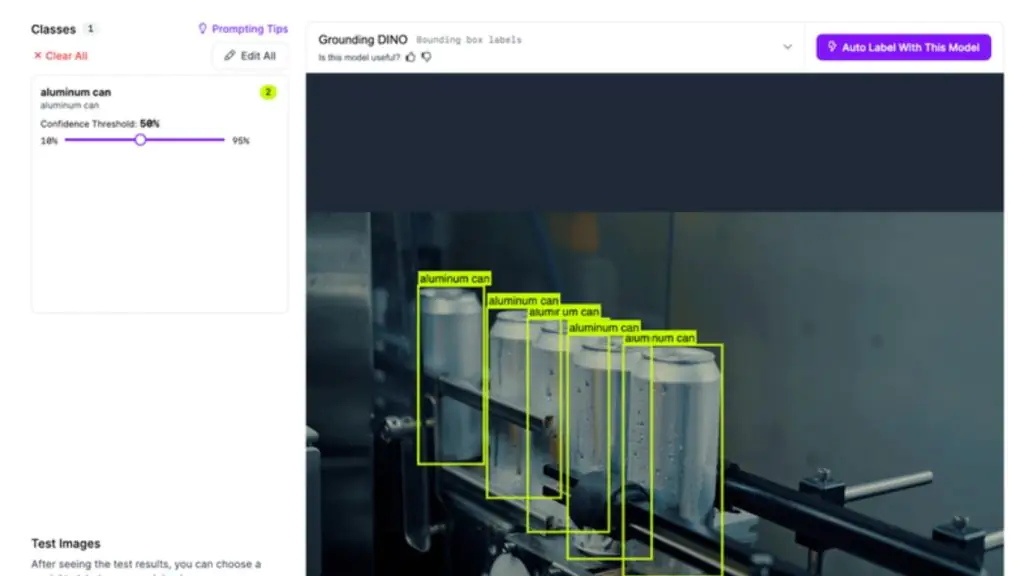Open the Prompting Tips link
The height and width of the screenshot is (576, 1024).
[x=249, y=29]
